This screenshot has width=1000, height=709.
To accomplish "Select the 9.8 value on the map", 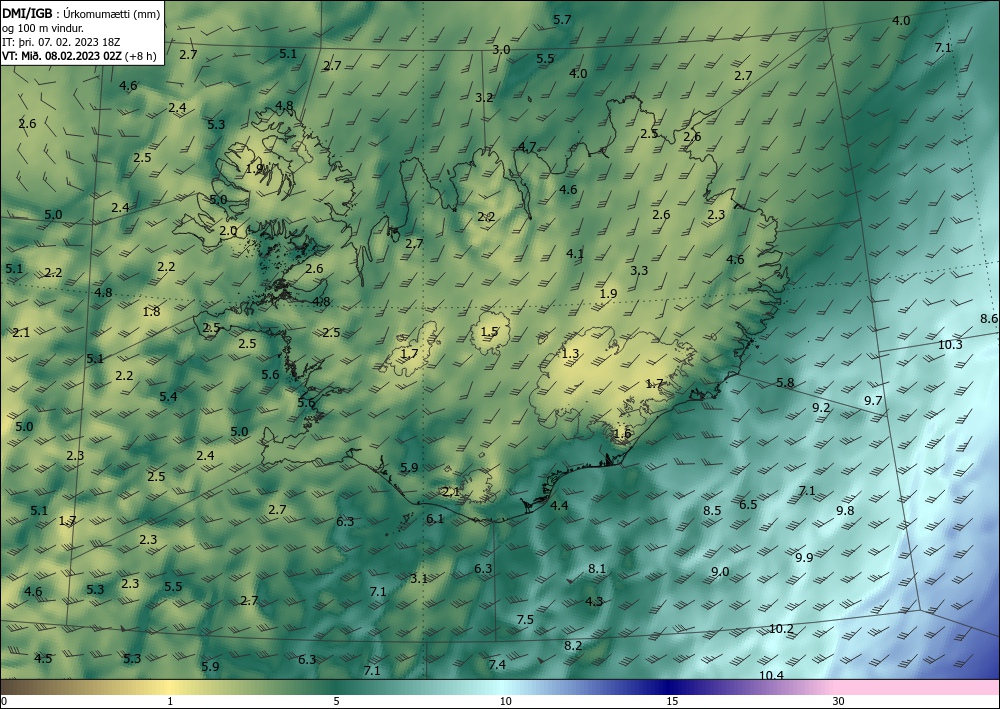I will [x=845, y=511].
